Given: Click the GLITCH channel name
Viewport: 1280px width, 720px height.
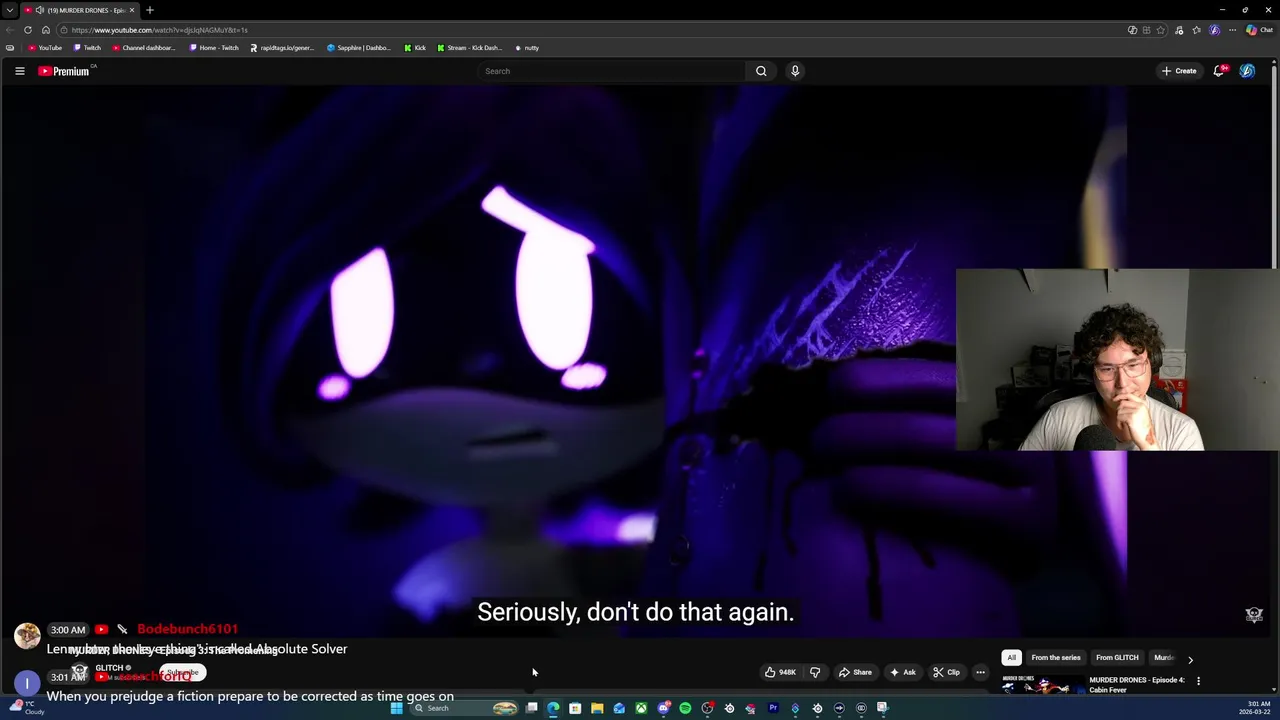Looking at the screenshot, I should pyautogui.click(x=110, y=668).
